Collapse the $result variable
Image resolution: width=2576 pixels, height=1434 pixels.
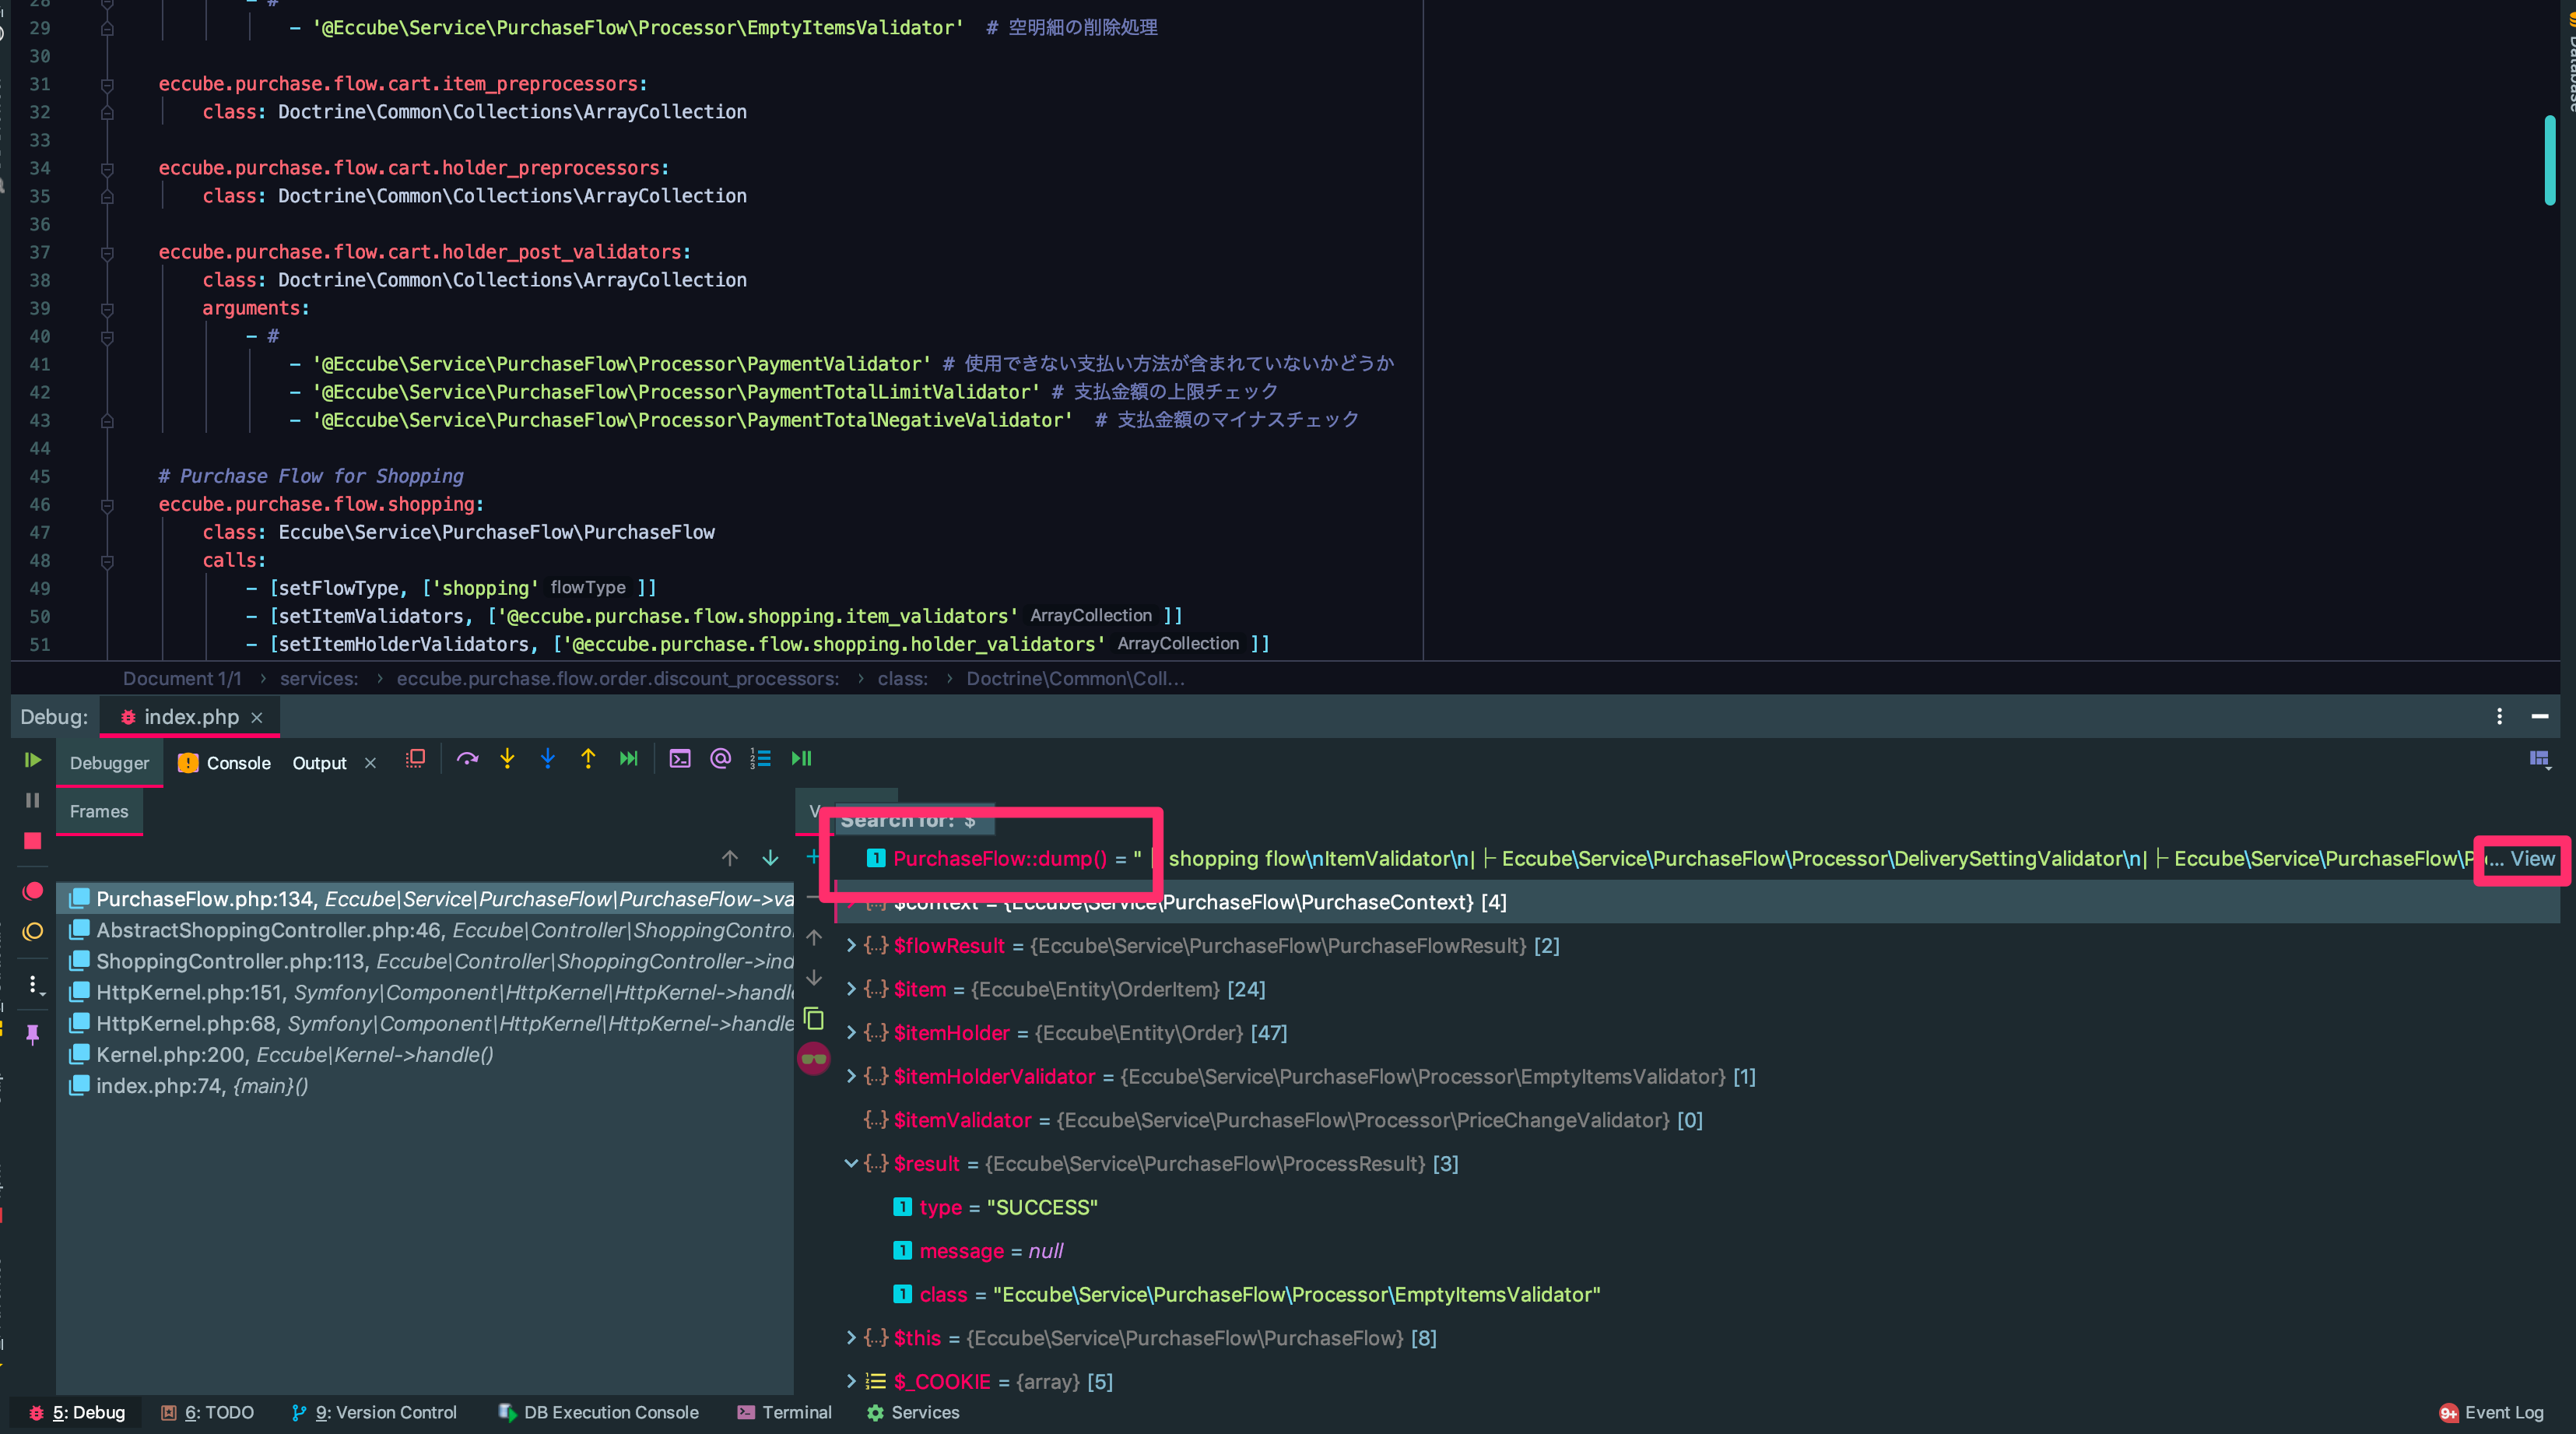click(851, 1163)
